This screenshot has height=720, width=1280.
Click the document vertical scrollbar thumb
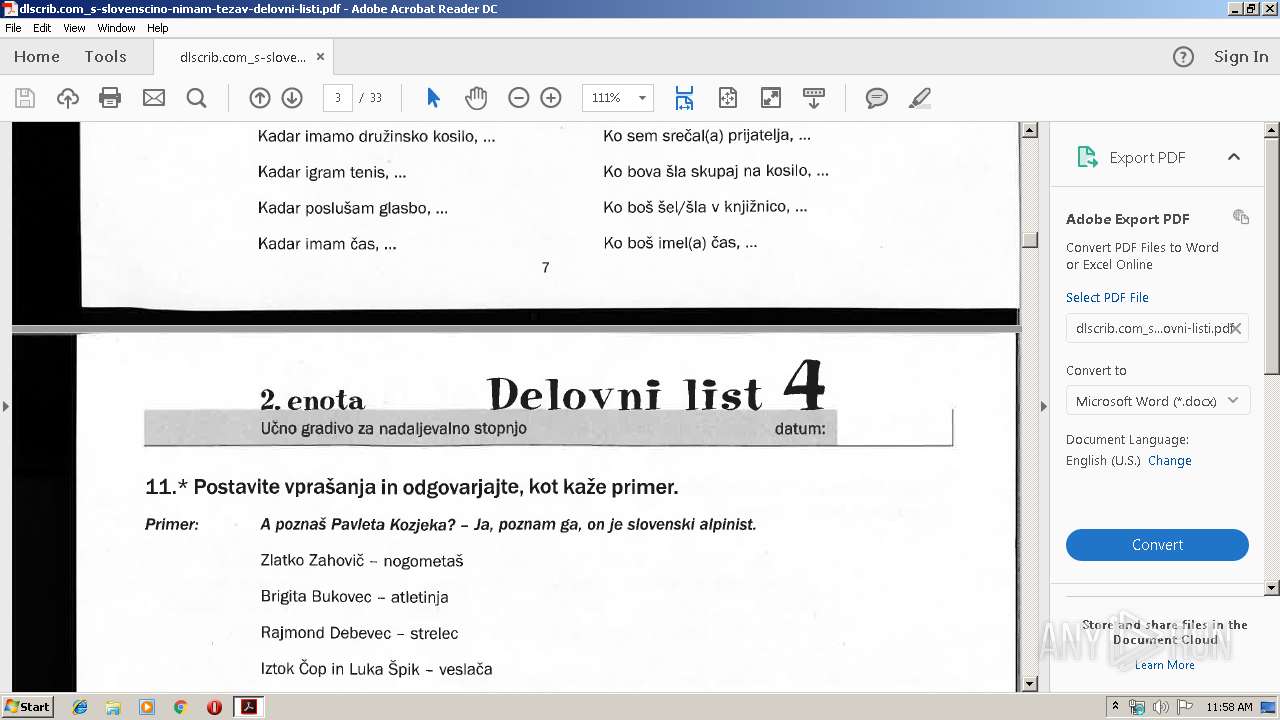click(1030, 240)
